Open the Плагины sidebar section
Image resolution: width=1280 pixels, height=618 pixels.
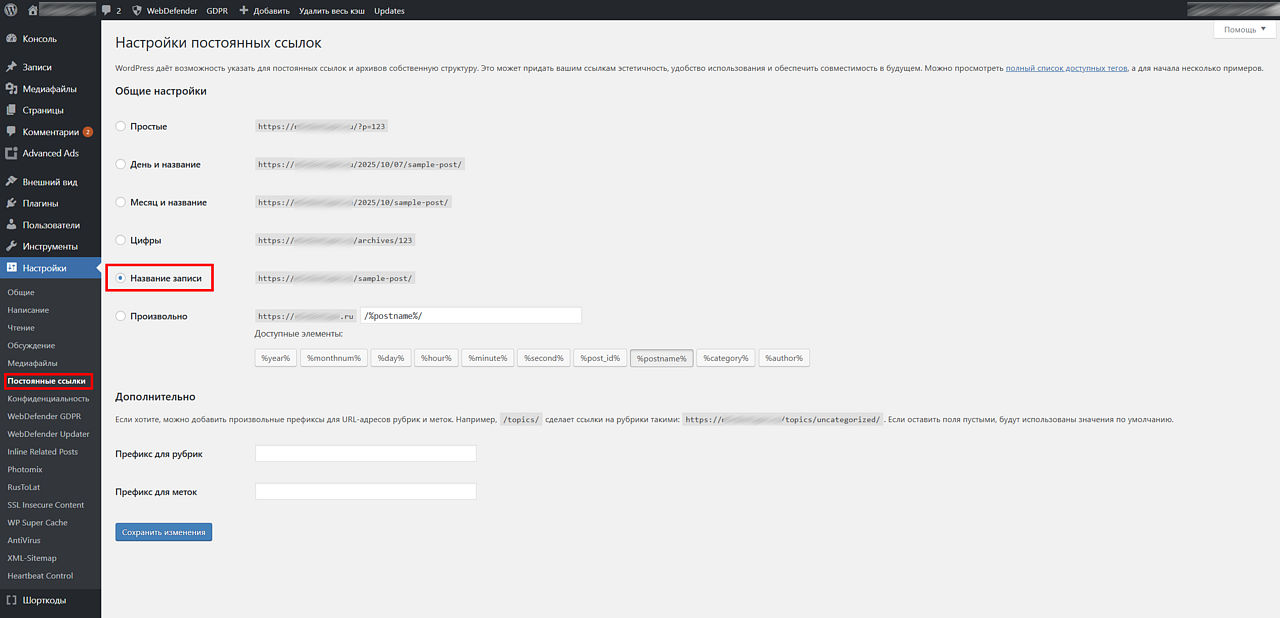[40, 204]
